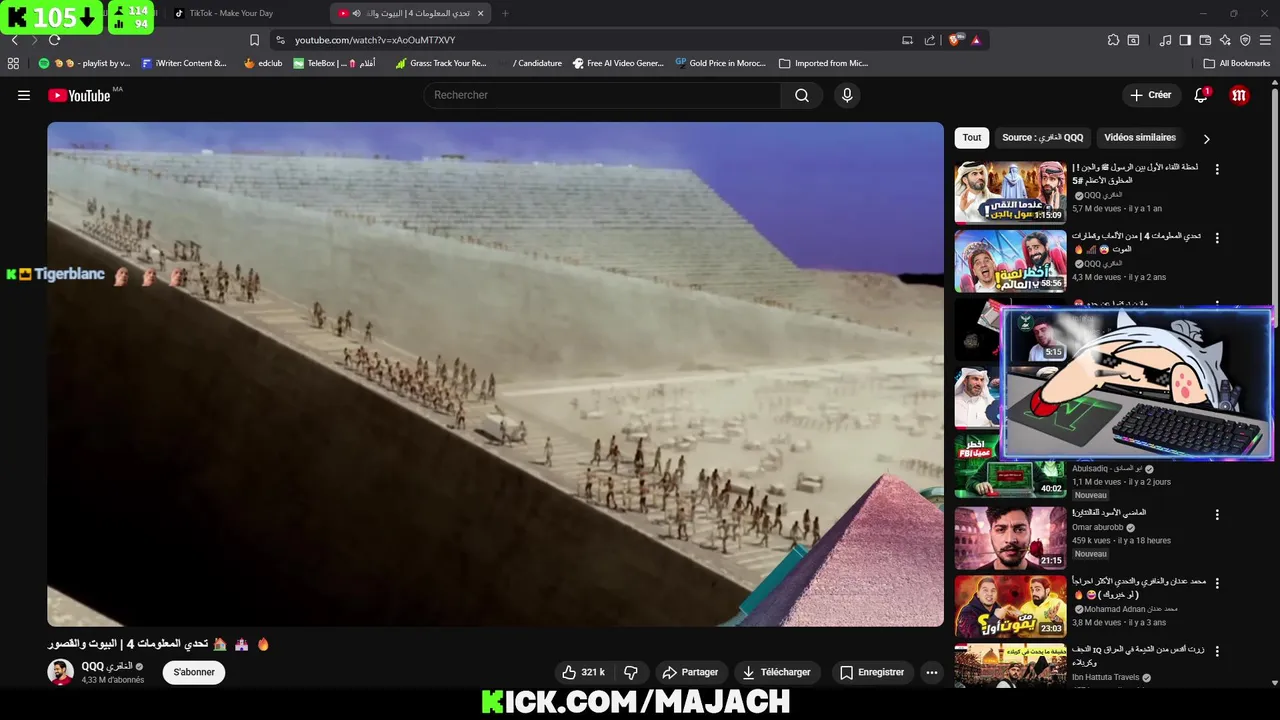Click the S'abonner button

tap(194, 672)
